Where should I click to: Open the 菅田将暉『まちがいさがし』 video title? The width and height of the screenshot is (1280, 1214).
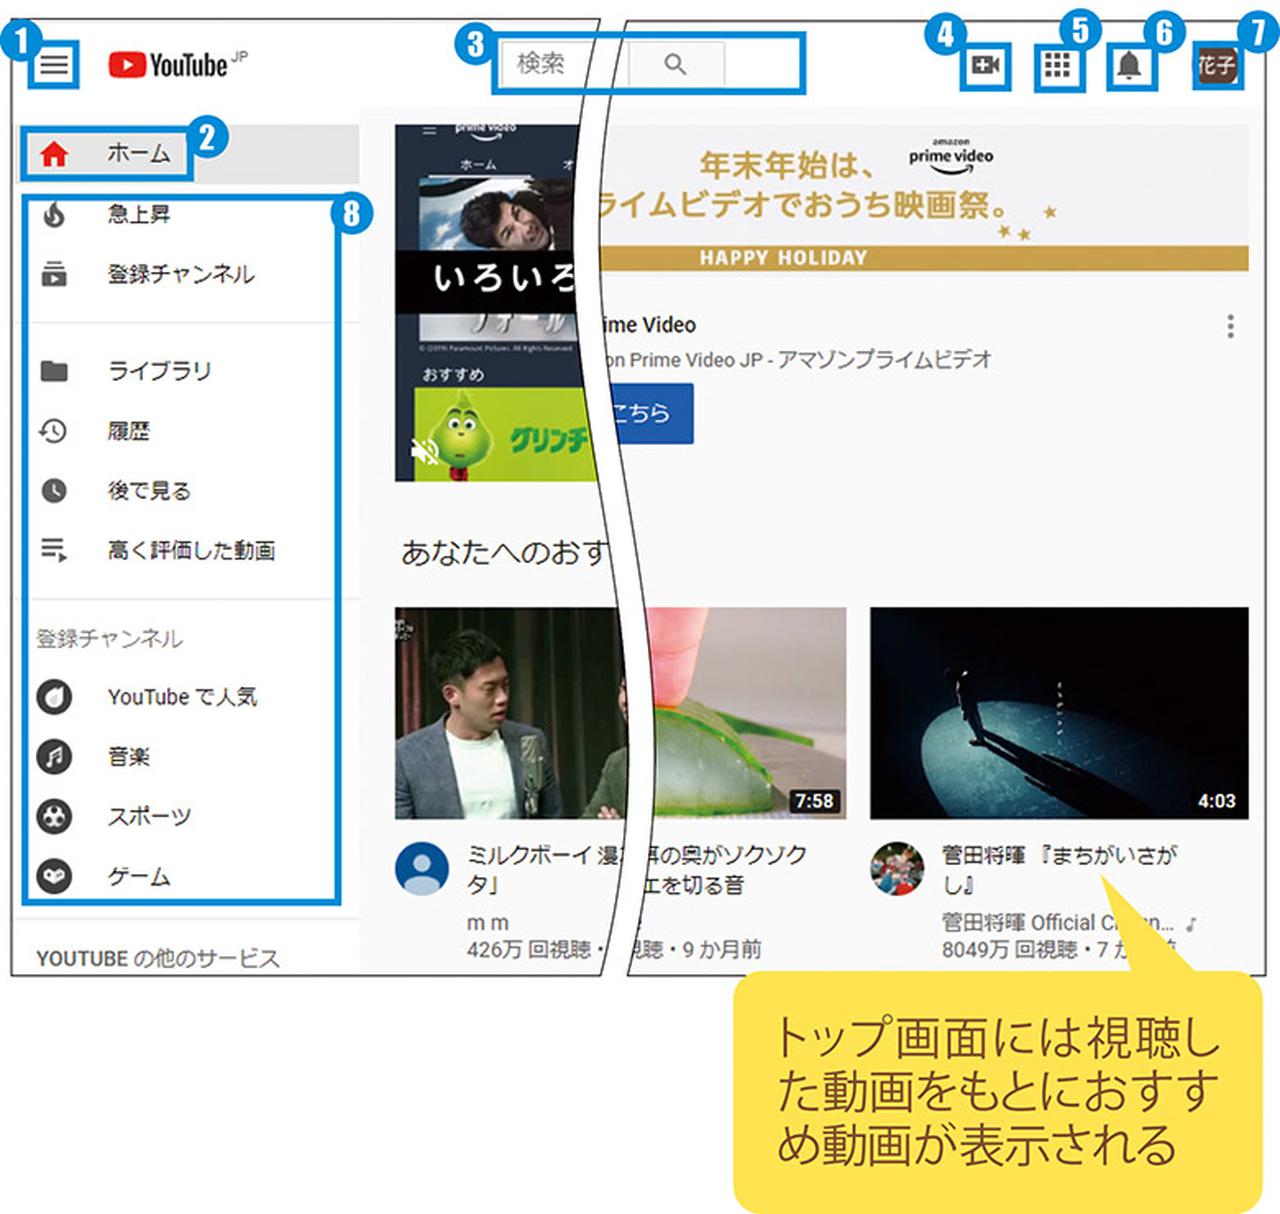(1060, 870)
